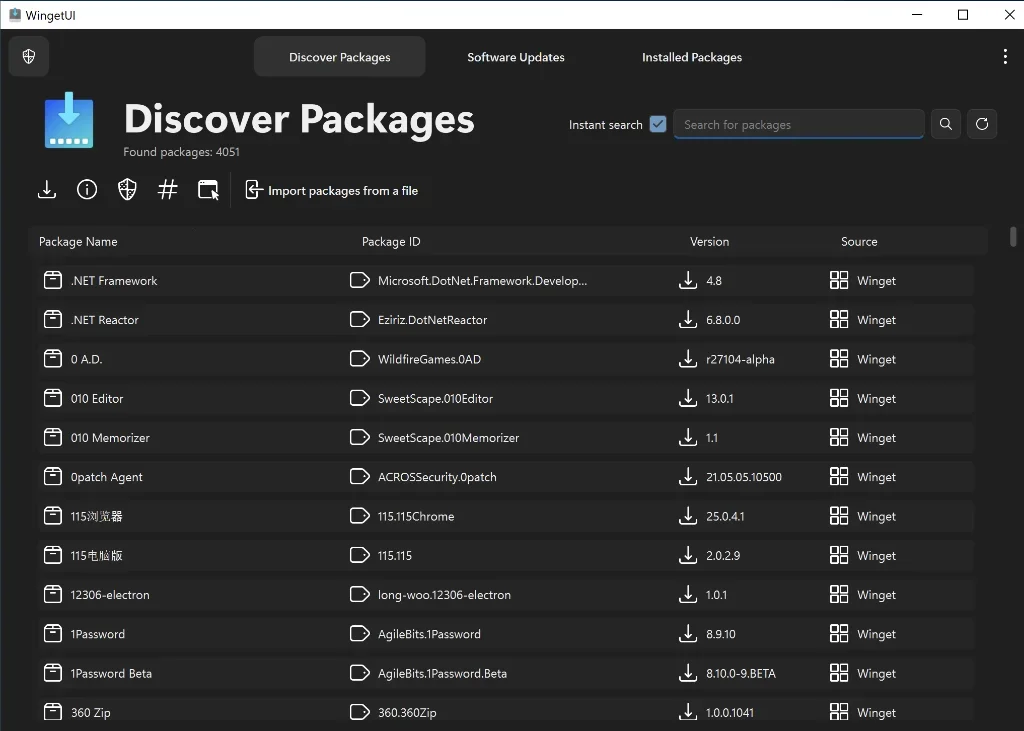Image resolution: width=1024 pixels, height=731 pixels.
Task: Open the Installed Packages tab
Action: coord(692,57)
